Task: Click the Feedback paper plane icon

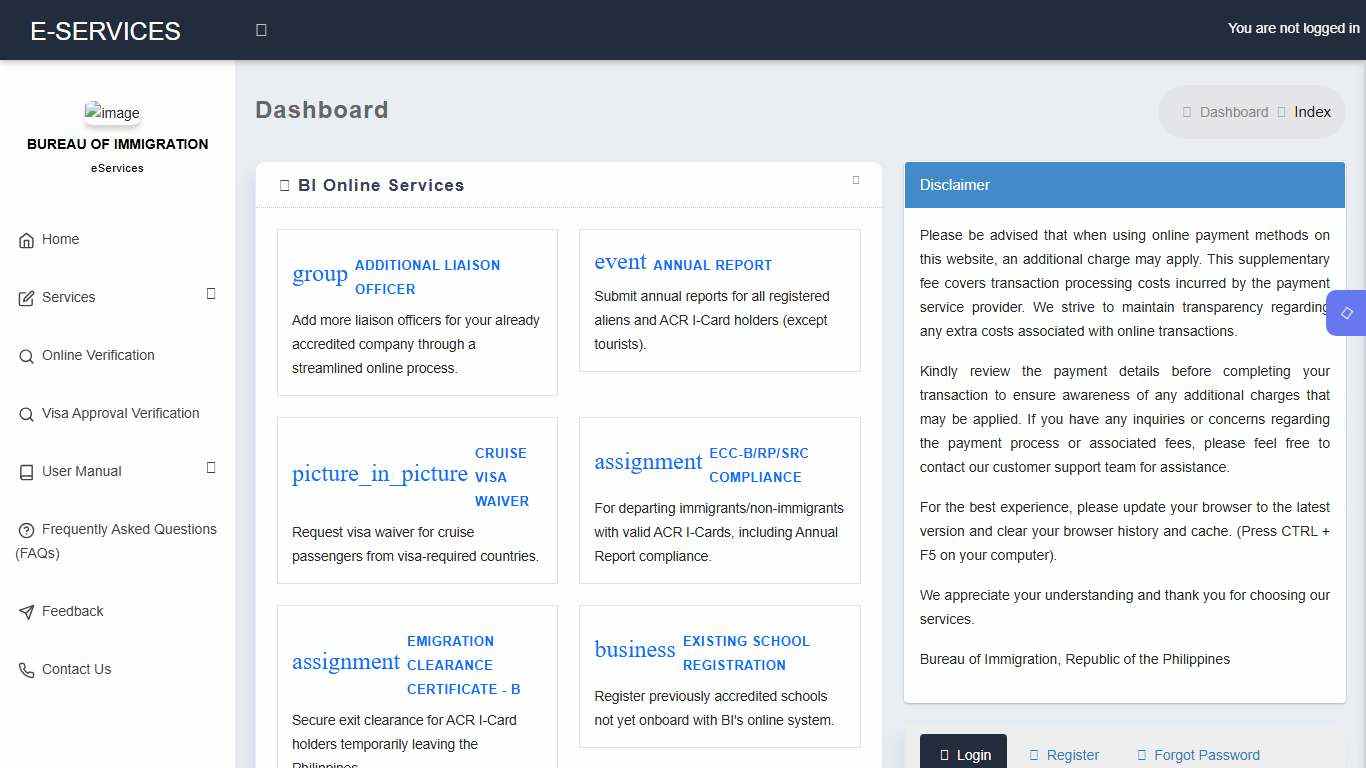Action: click(x=26, y=612)
